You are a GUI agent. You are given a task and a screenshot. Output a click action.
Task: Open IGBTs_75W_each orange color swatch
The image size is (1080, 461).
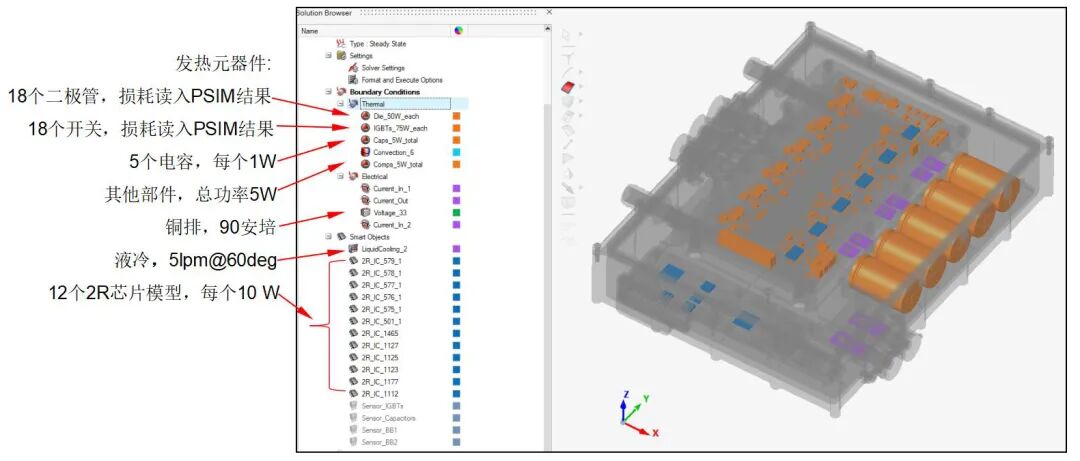[456, 127]
